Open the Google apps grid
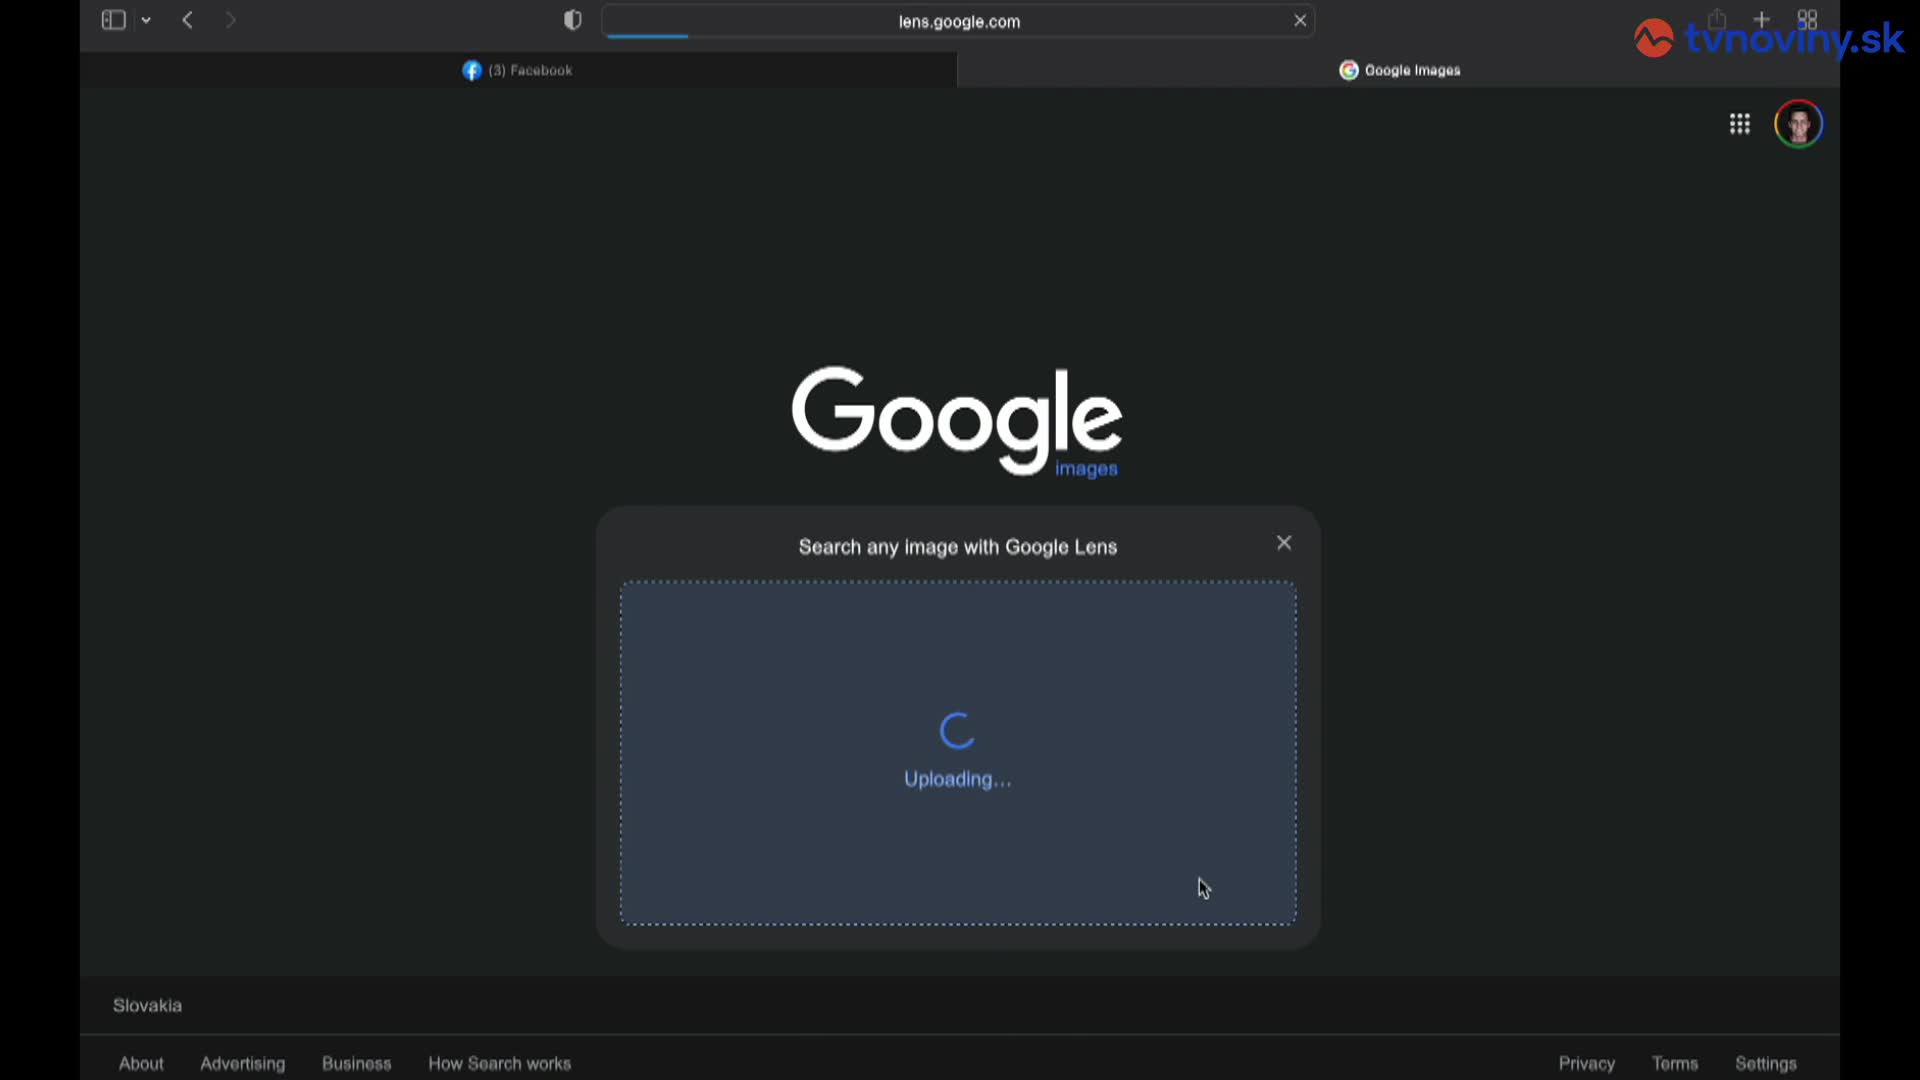Image resolution: width=1920 pixels, height=1080 pixels. click(x=1740, y=124)
